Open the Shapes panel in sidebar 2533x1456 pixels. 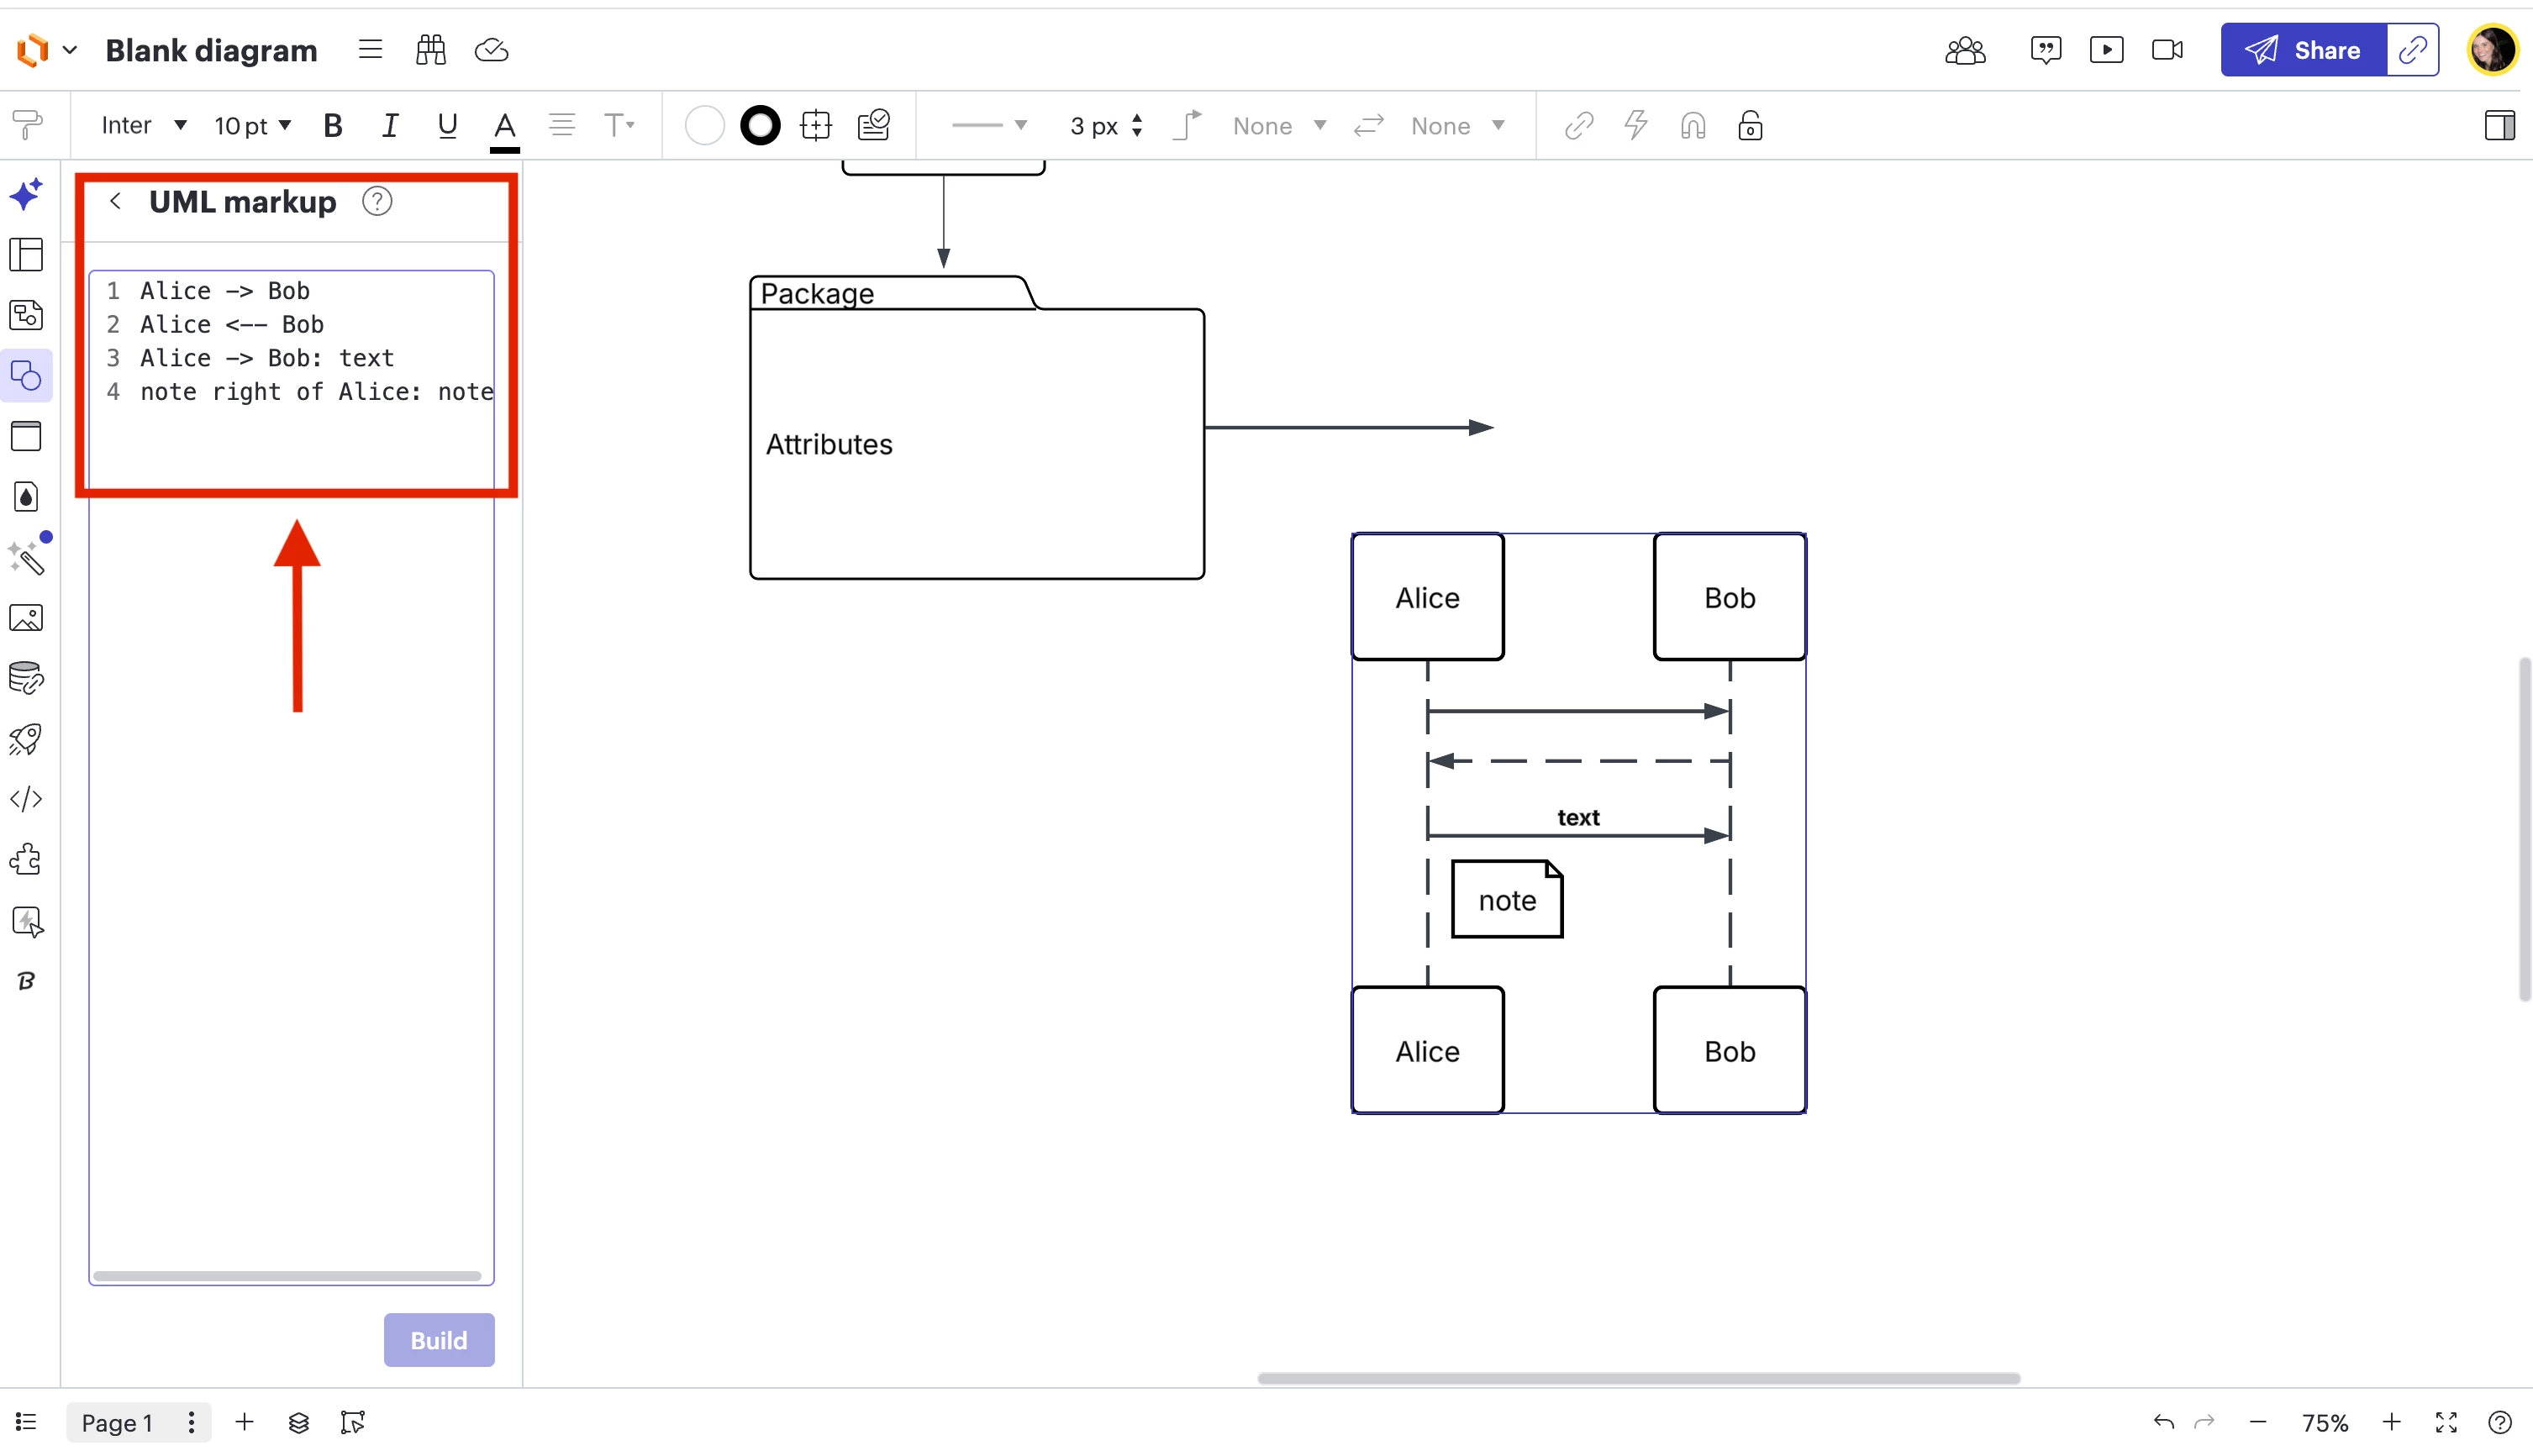(x=26, y=376)
